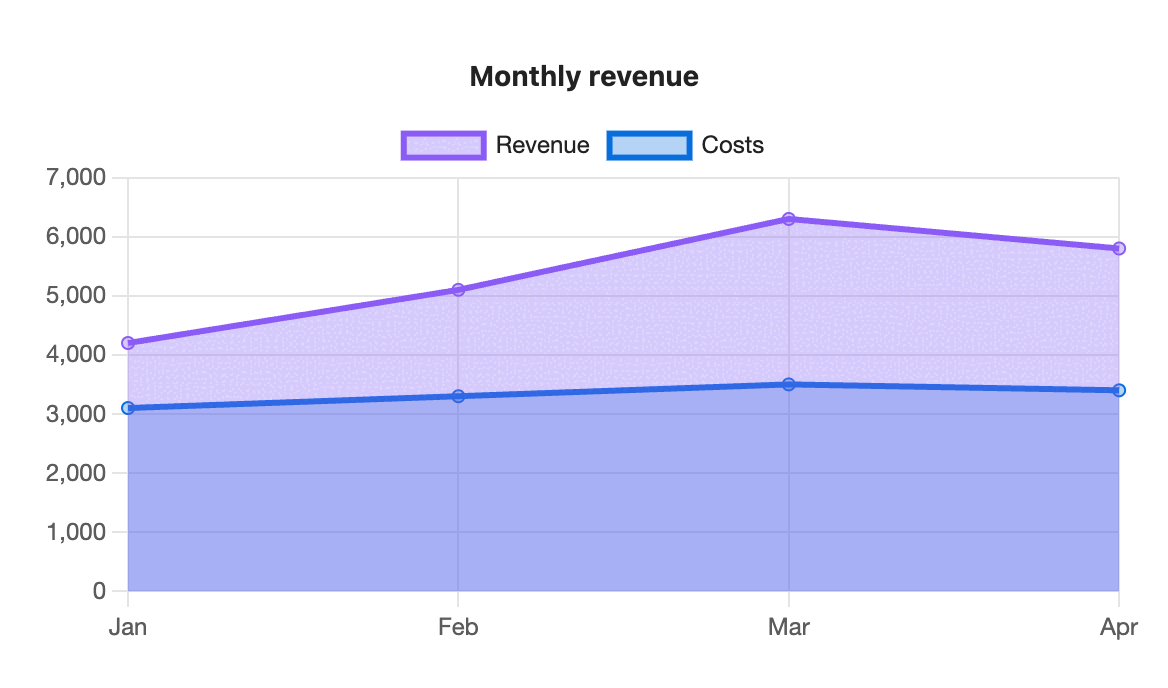Image resolution: width=1168 pixels, height=688 pixels.
Task: Click the Monthly revenue chart title
Action: 584,77
